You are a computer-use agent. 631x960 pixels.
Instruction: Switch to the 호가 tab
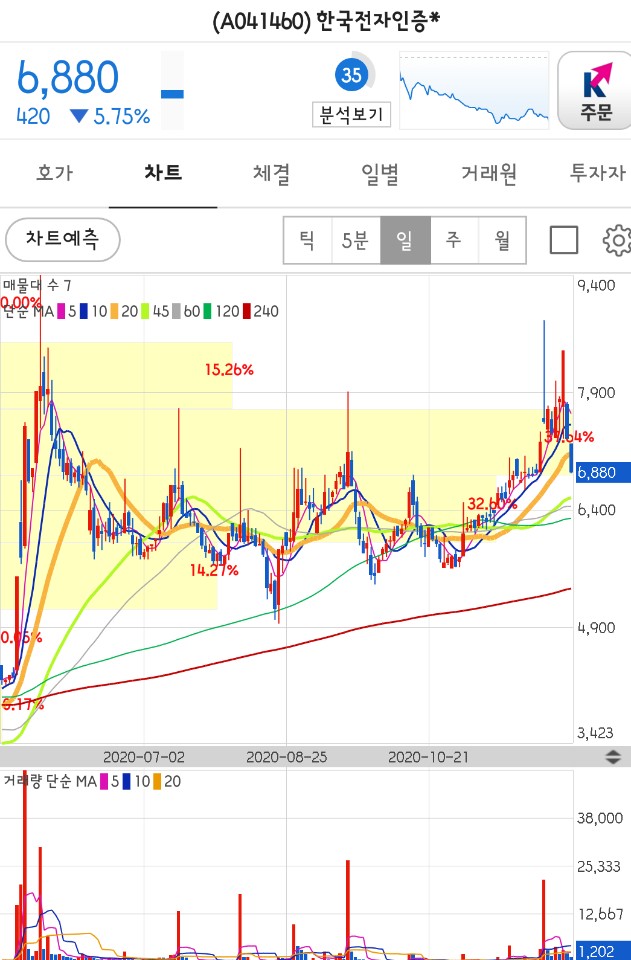click(54, 173)
